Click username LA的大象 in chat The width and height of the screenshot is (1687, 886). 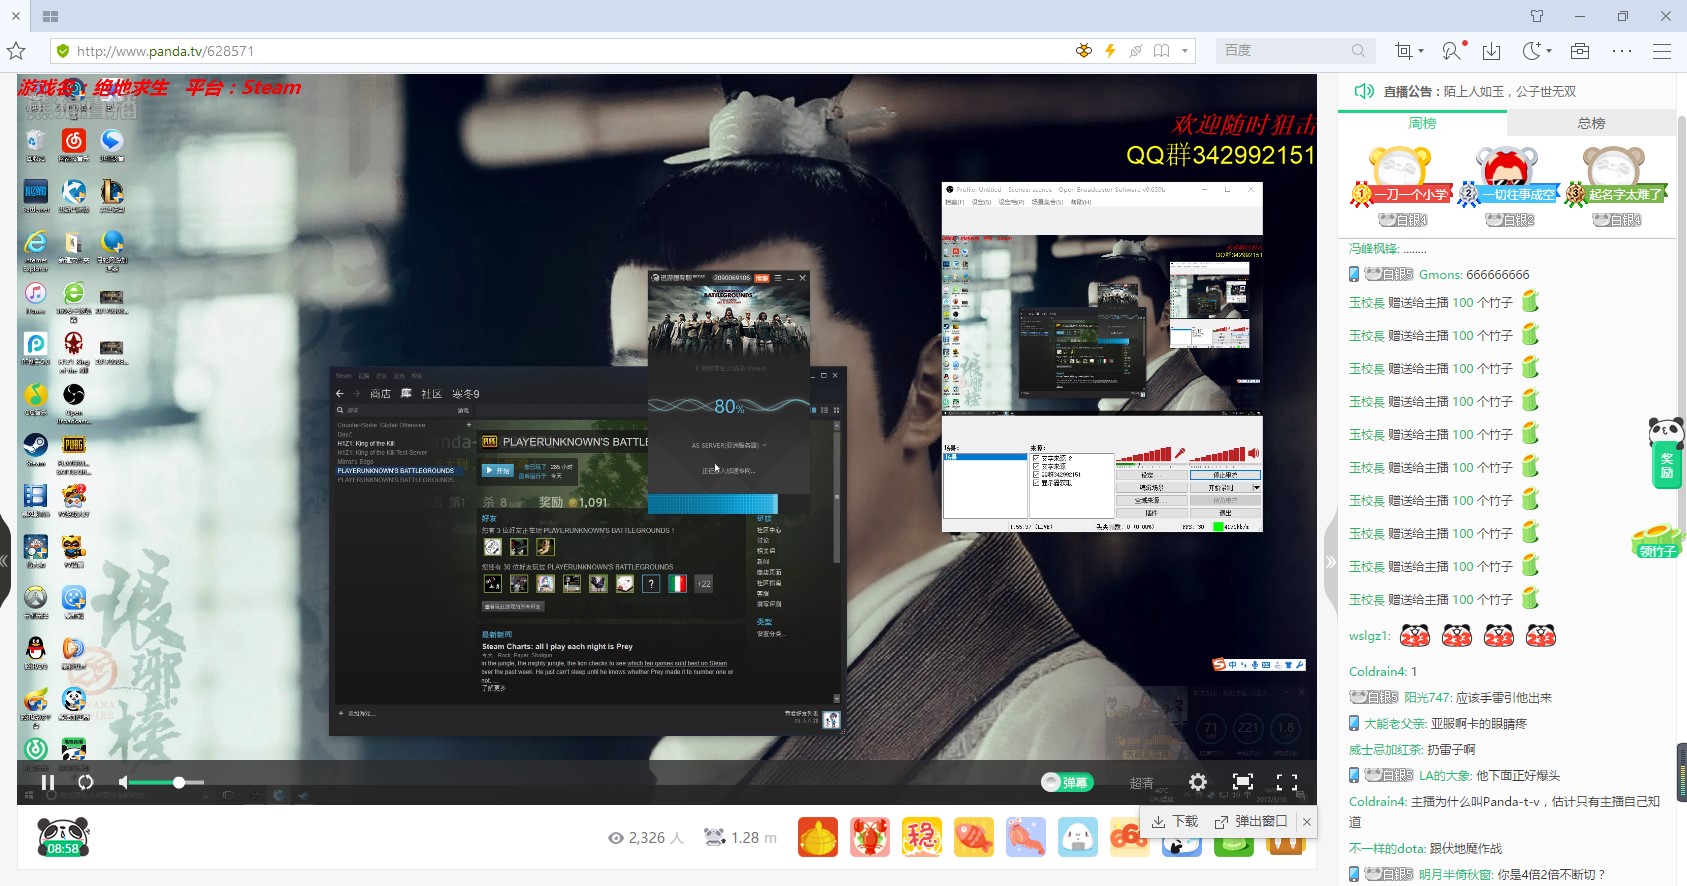(x=1445, y=775)
